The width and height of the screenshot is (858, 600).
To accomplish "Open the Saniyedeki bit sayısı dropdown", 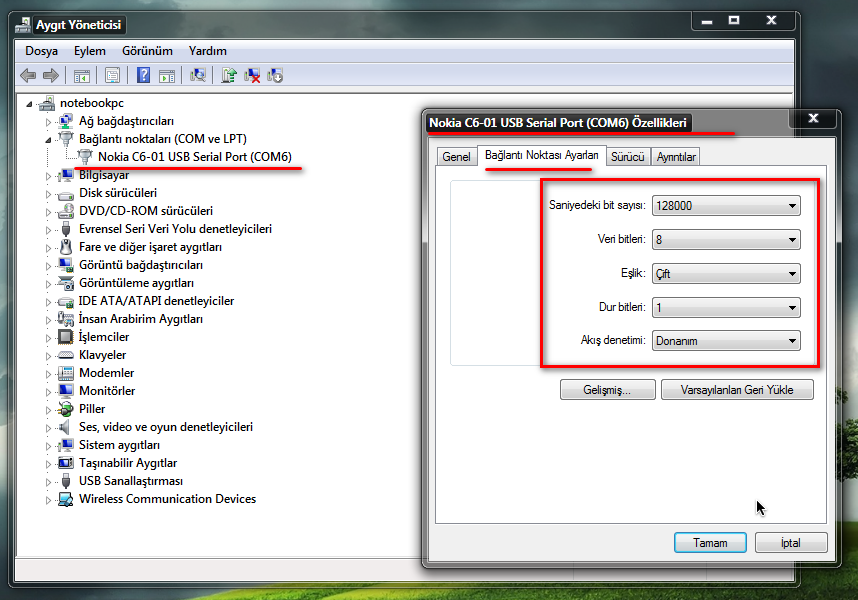I will (726, 206).
